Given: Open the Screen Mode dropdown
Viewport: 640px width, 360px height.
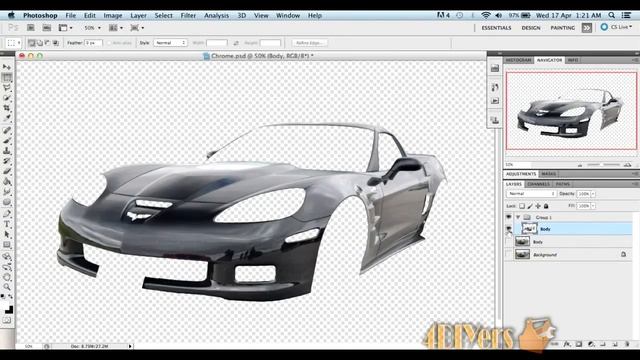Looking at the screenshot, I should pyautogui.click(x=137, y=28).
